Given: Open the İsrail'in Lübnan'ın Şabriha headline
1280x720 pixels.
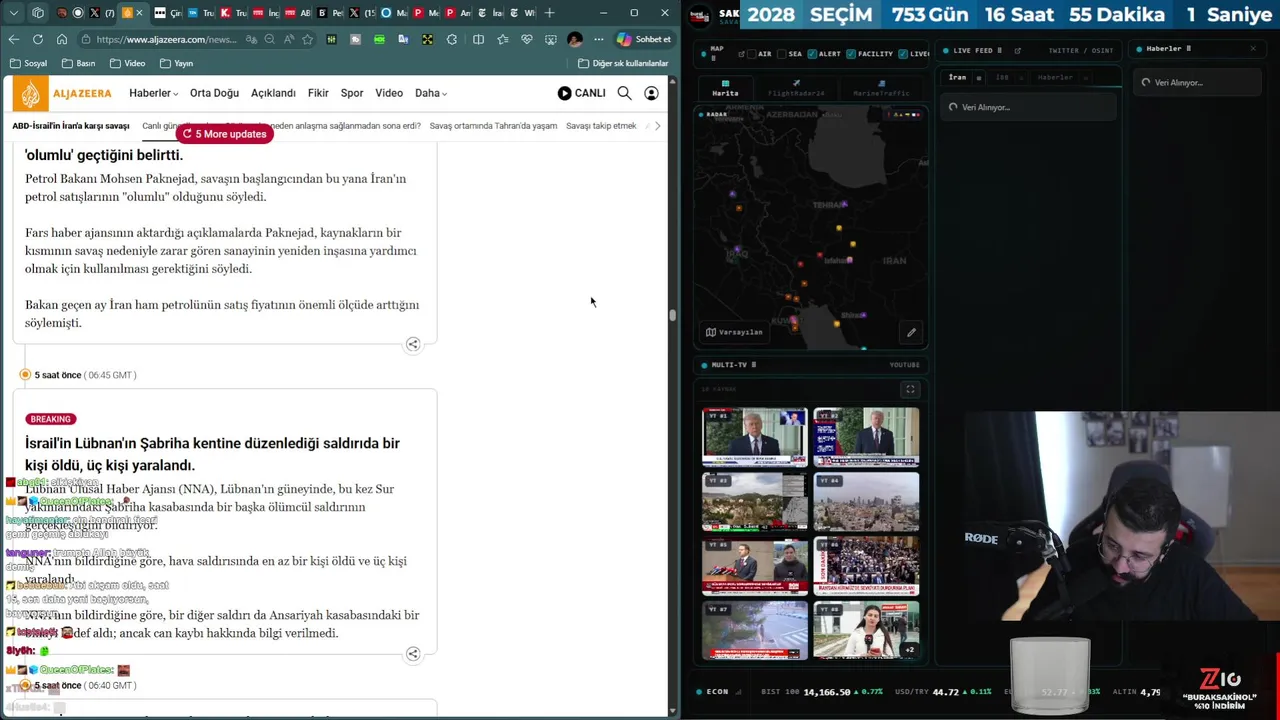Looking at the screenshot, I should 212,454.
